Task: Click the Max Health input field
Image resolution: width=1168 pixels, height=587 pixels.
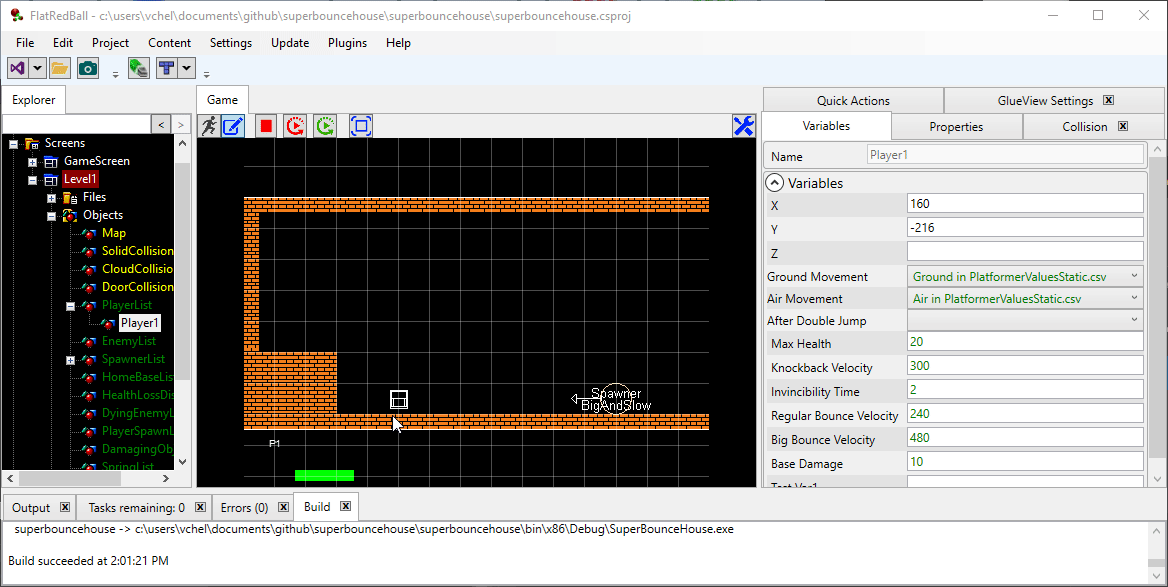Action: coord(1025,342)
